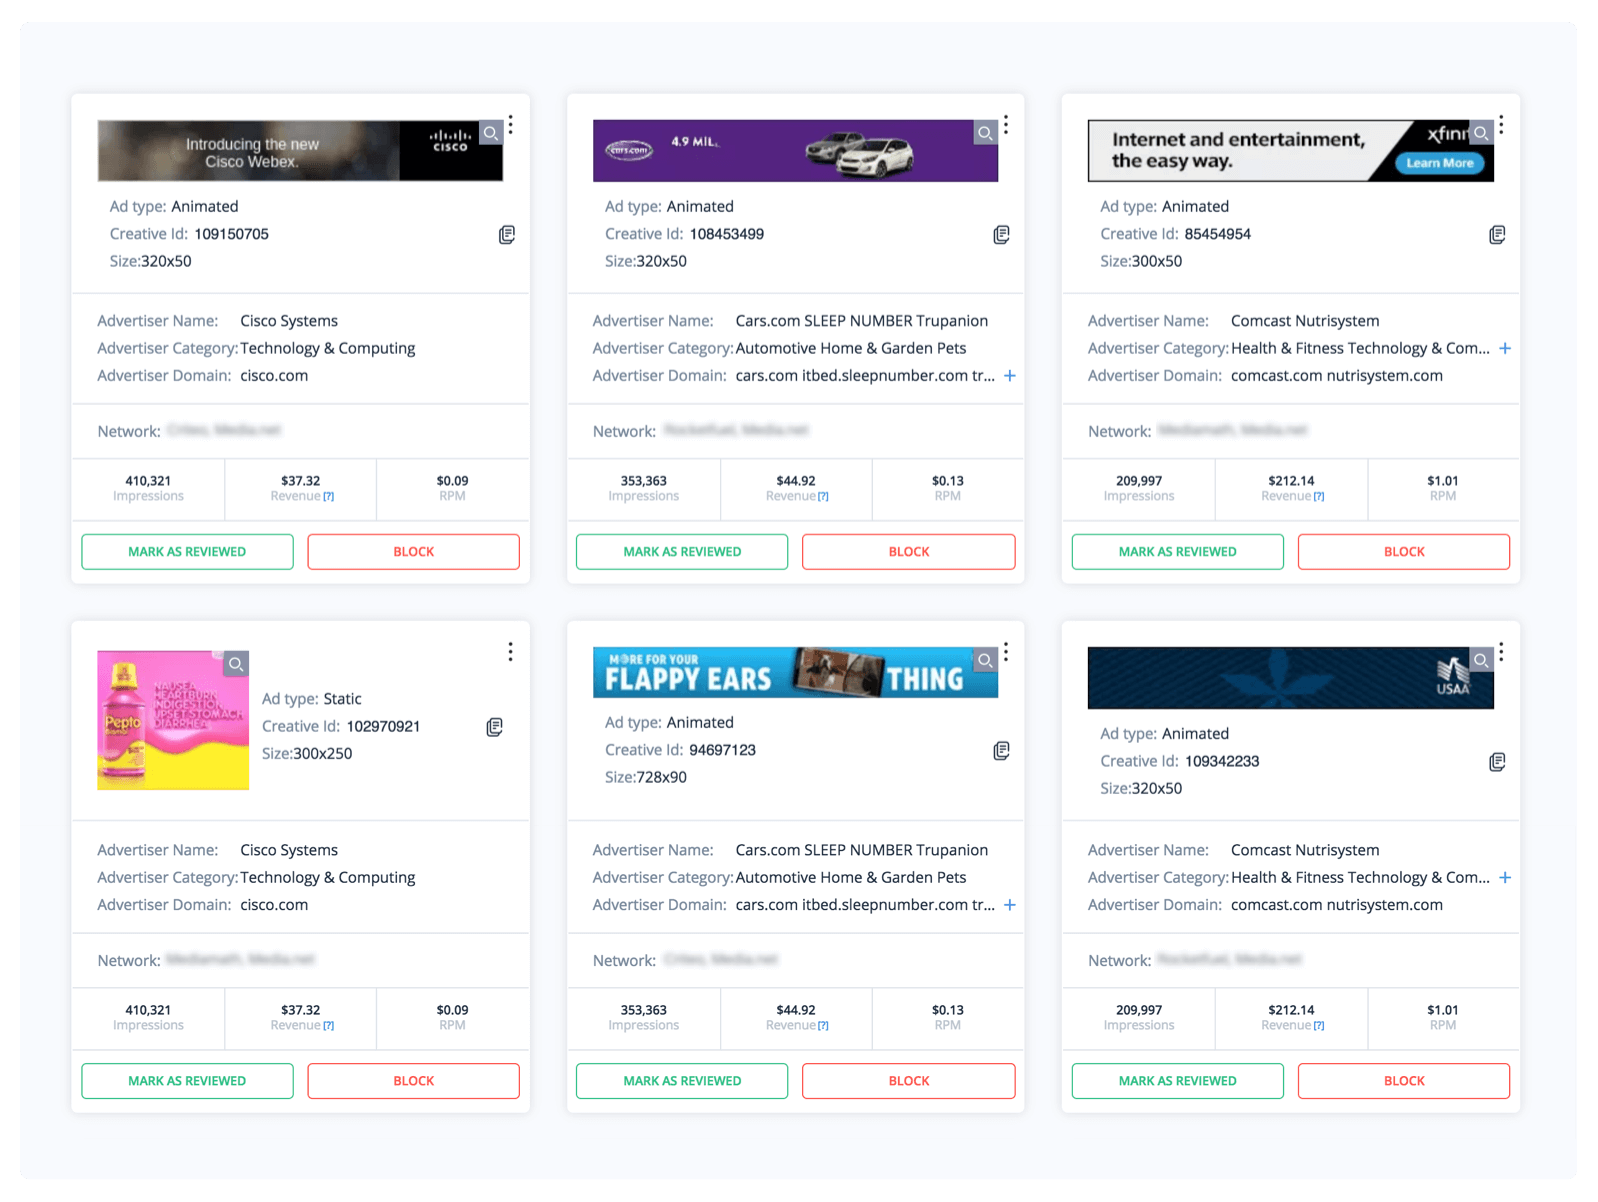Open kebab menu on Pepto ad card

(510, 652)
